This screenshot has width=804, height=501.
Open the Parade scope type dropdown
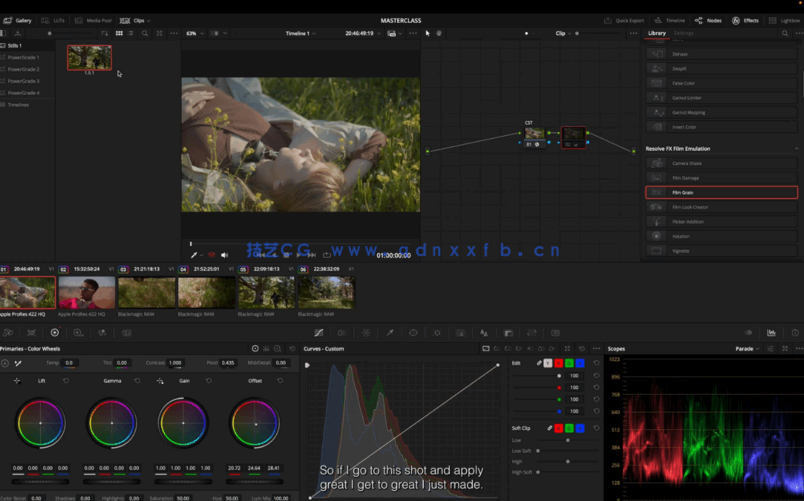747,349
